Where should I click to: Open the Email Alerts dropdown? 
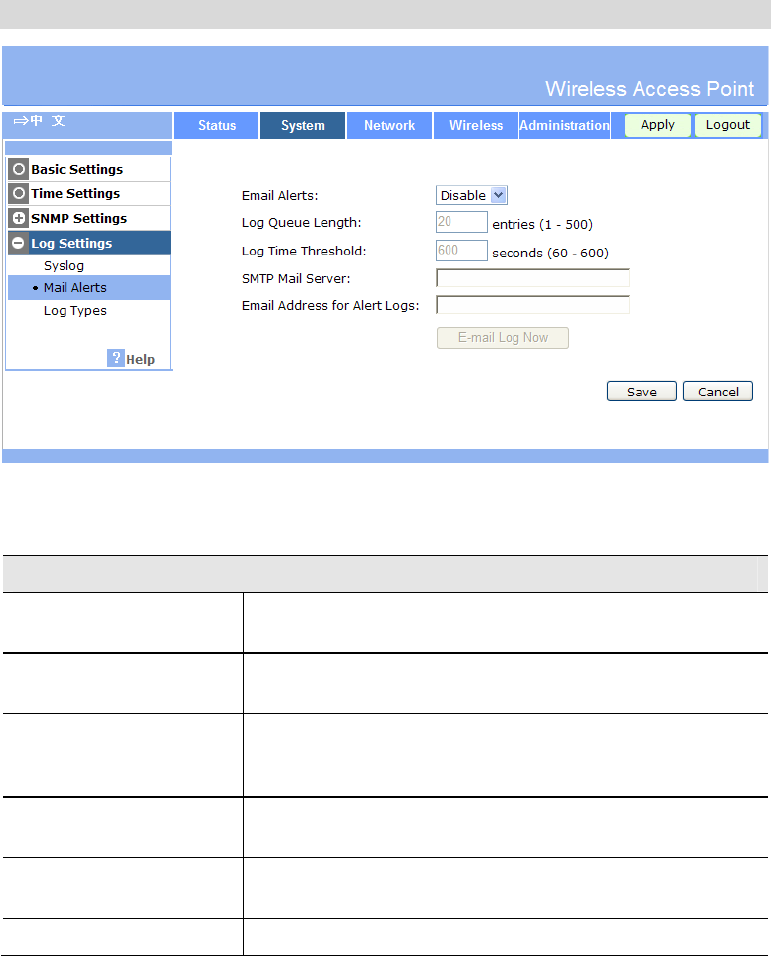pos(472,195)
